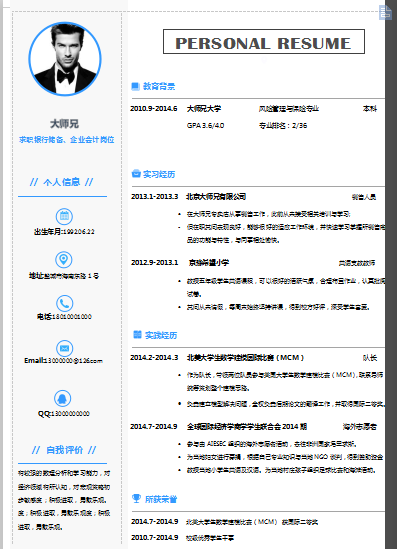The height and width of the screenshot is (549, 397).
Task: Click the calendar icon above 出生年月
Action: coord(64,216)
